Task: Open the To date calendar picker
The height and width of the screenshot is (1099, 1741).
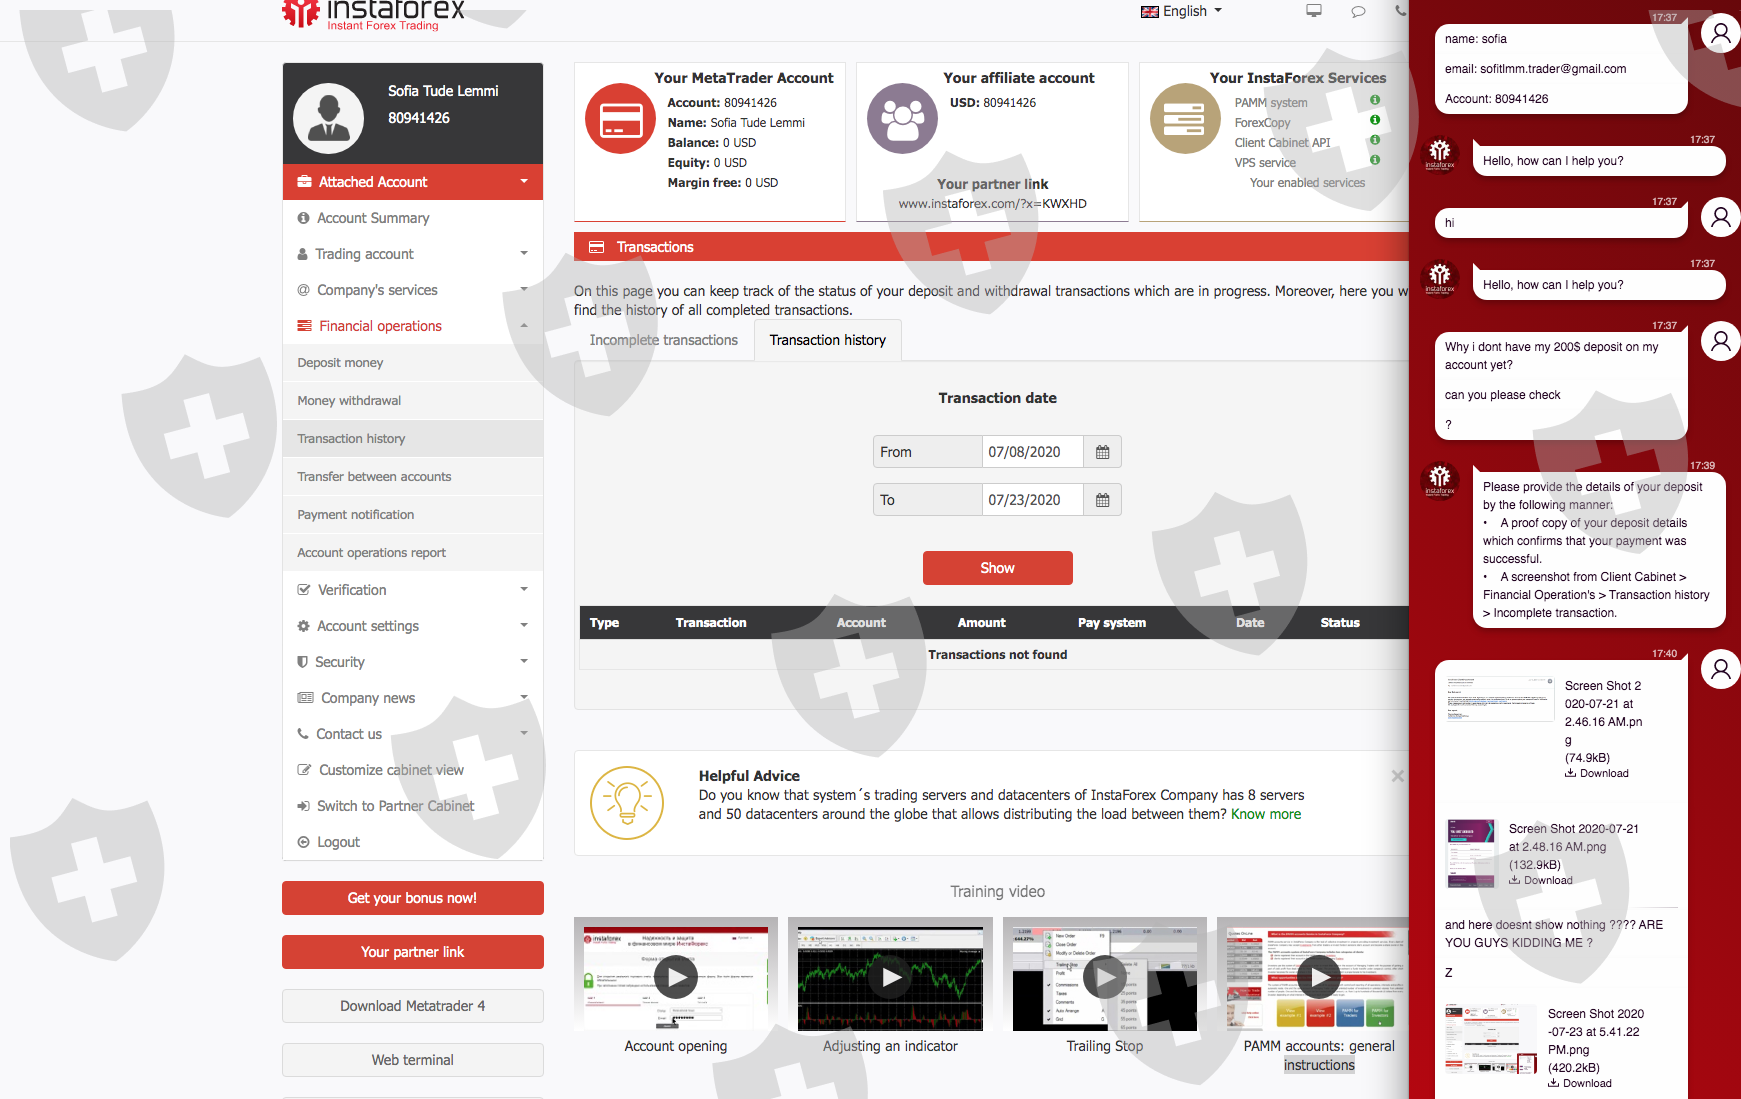Action: pos(1102,500)
